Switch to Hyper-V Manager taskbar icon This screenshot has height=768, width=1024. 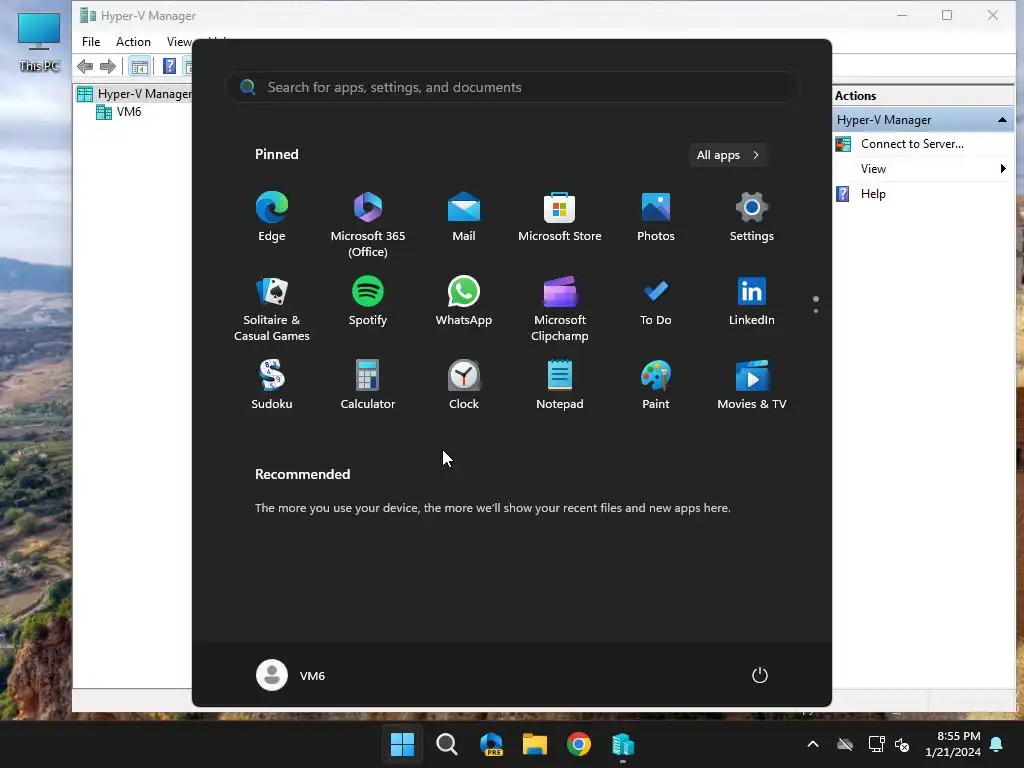point(622,744)
